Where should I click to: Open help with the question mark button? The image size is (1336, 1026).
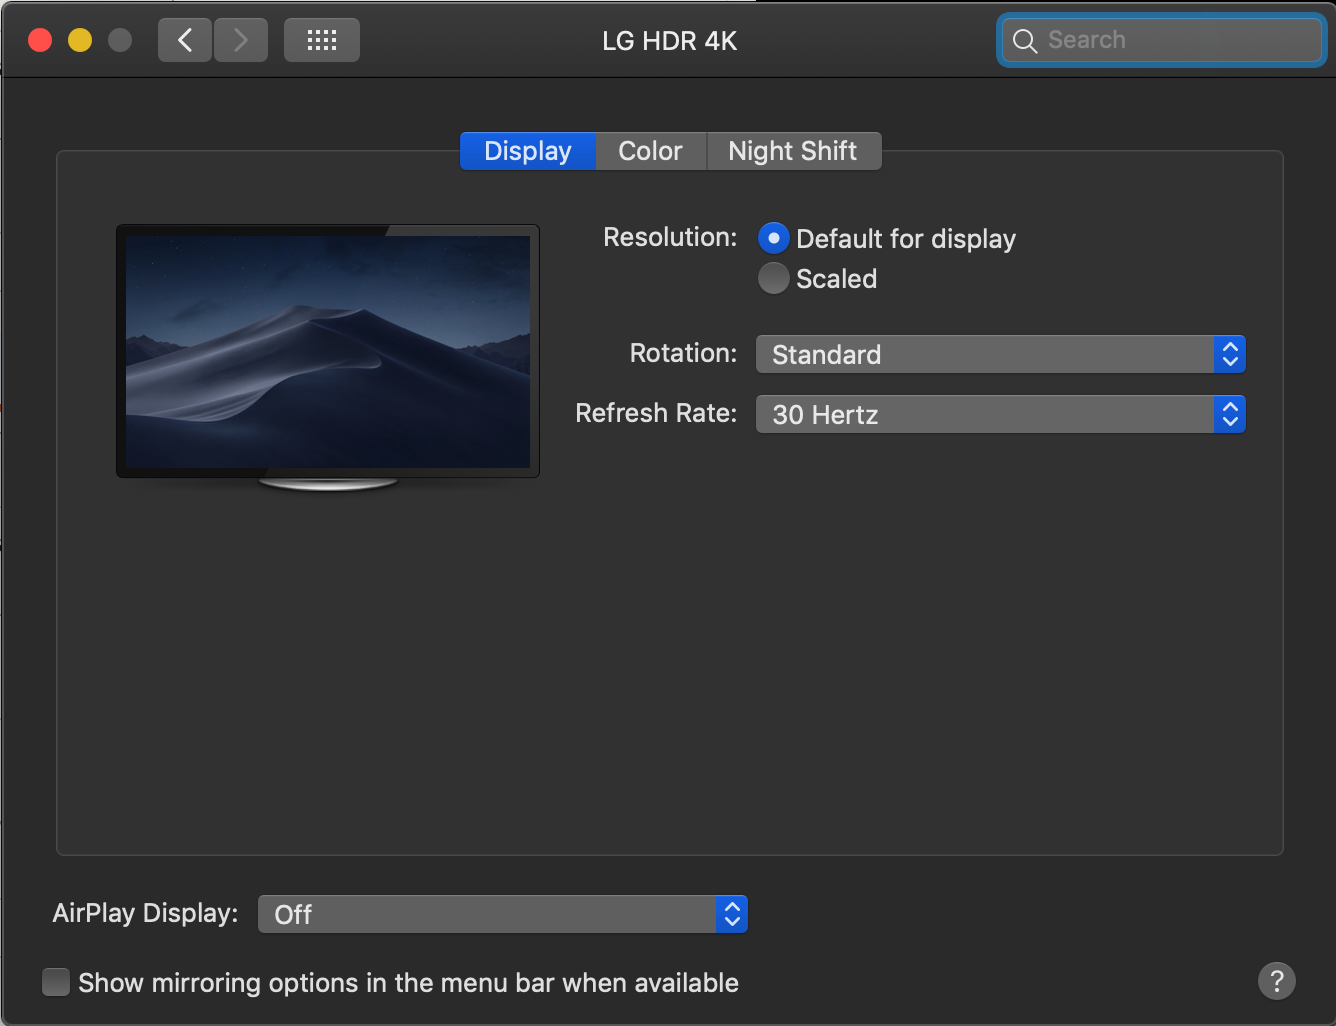[x=1277, y=981]
